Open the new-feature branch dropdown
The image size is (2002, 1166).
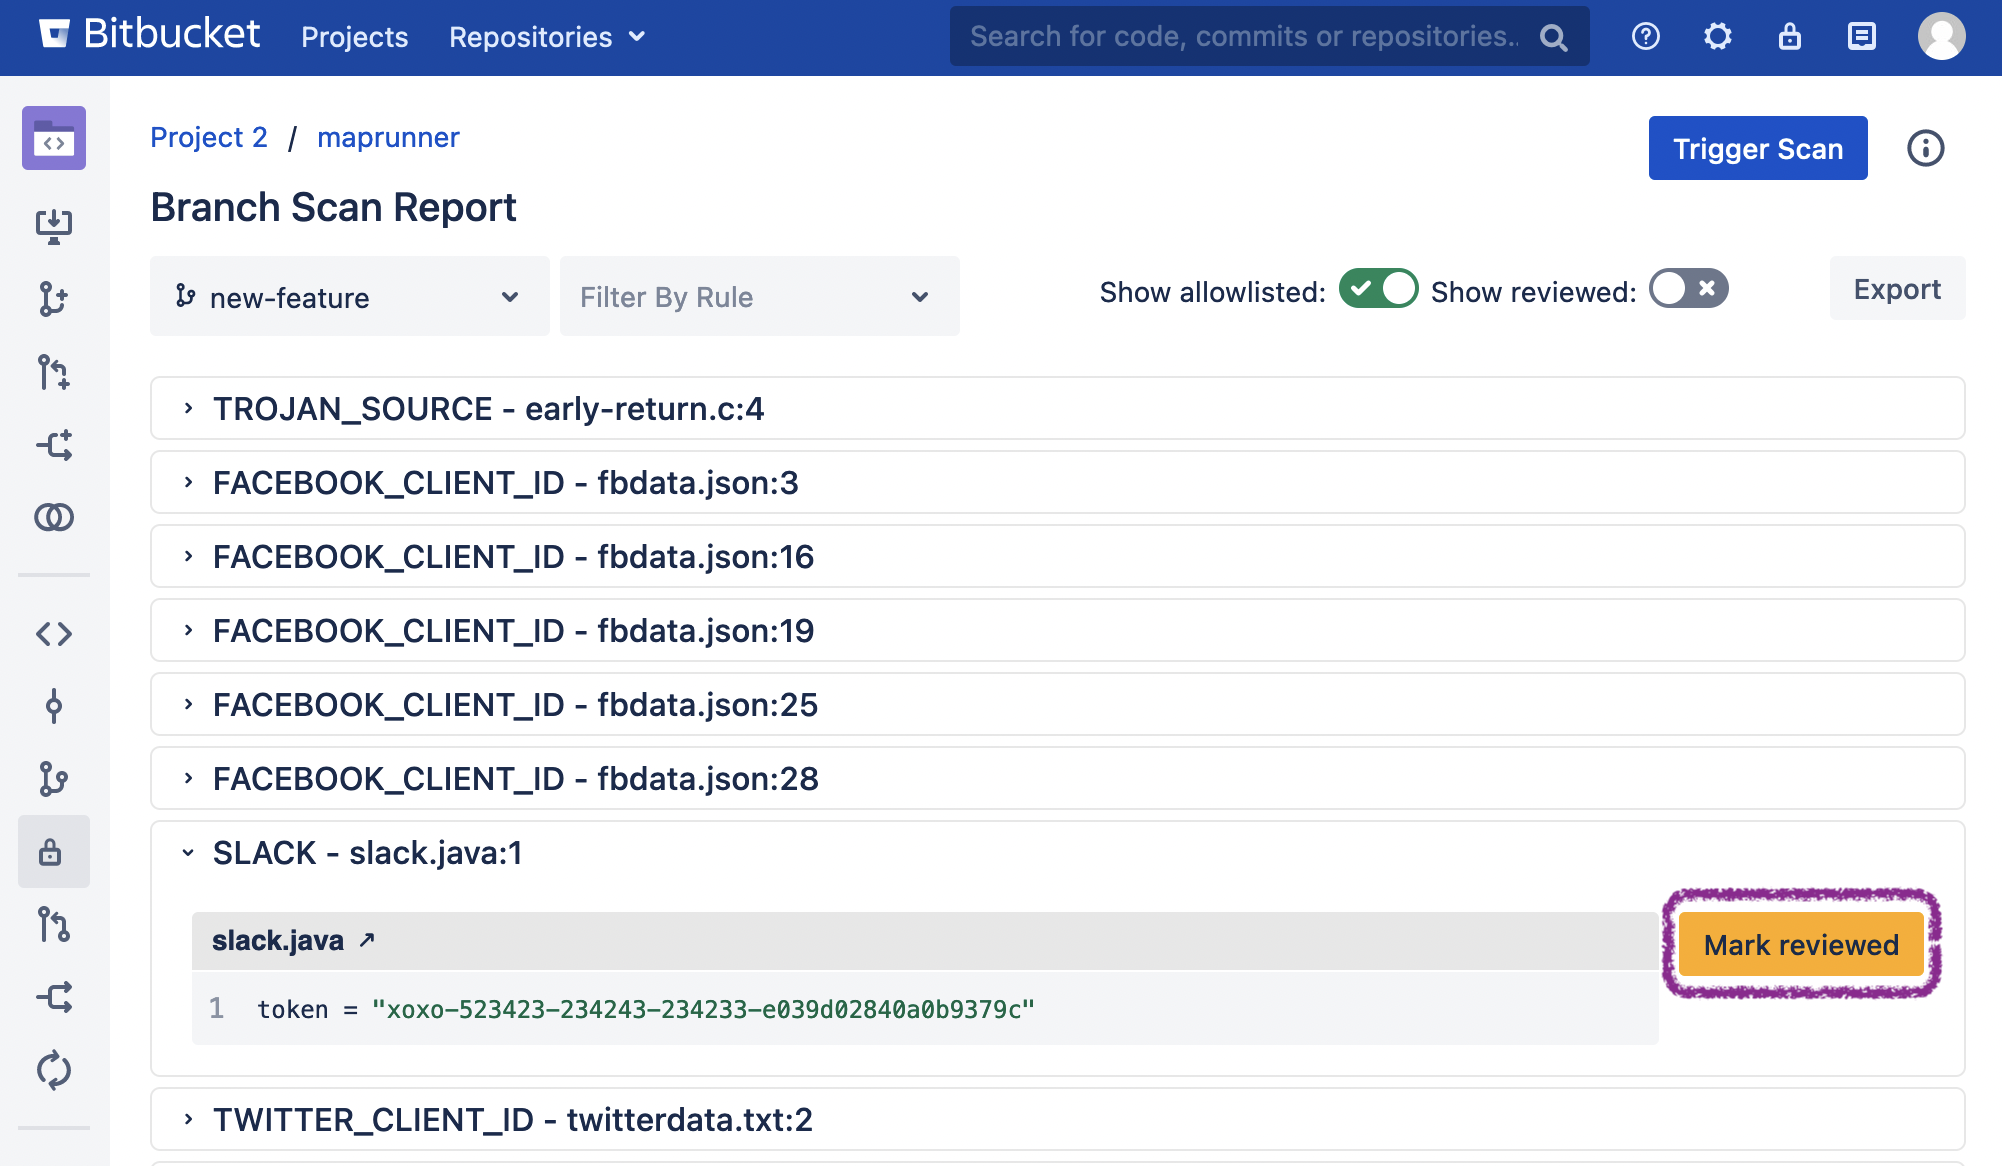[349, 297]
